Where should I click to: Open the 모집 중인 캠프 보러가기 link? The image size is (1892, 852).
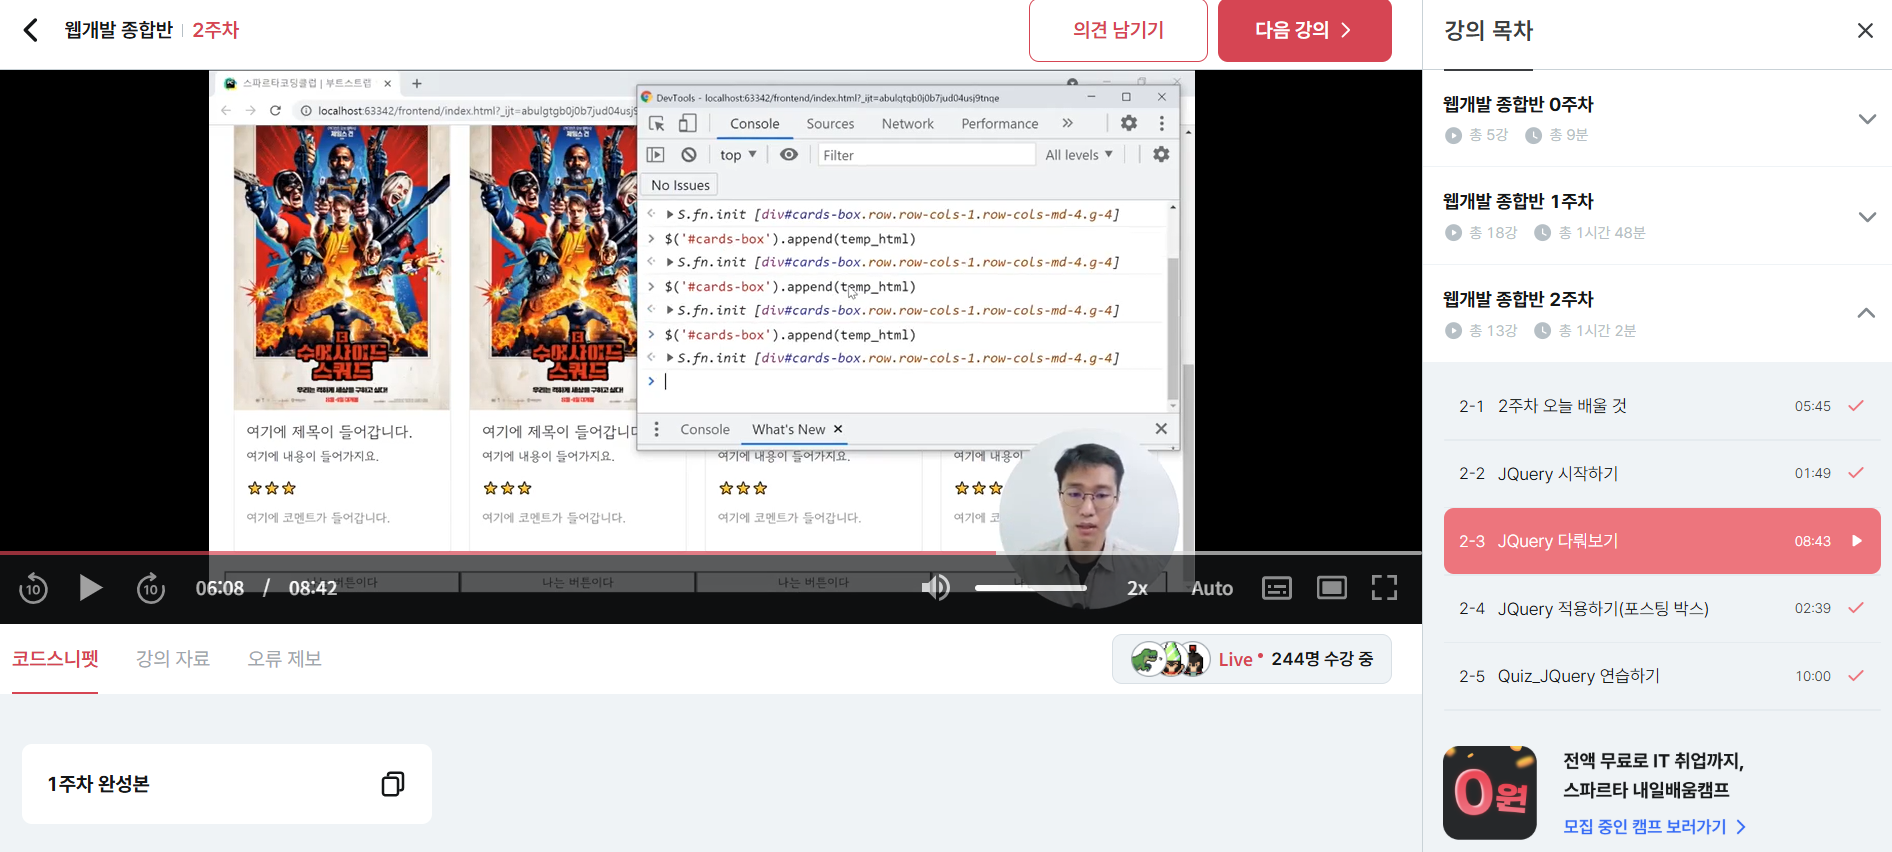pos(1655,826)
